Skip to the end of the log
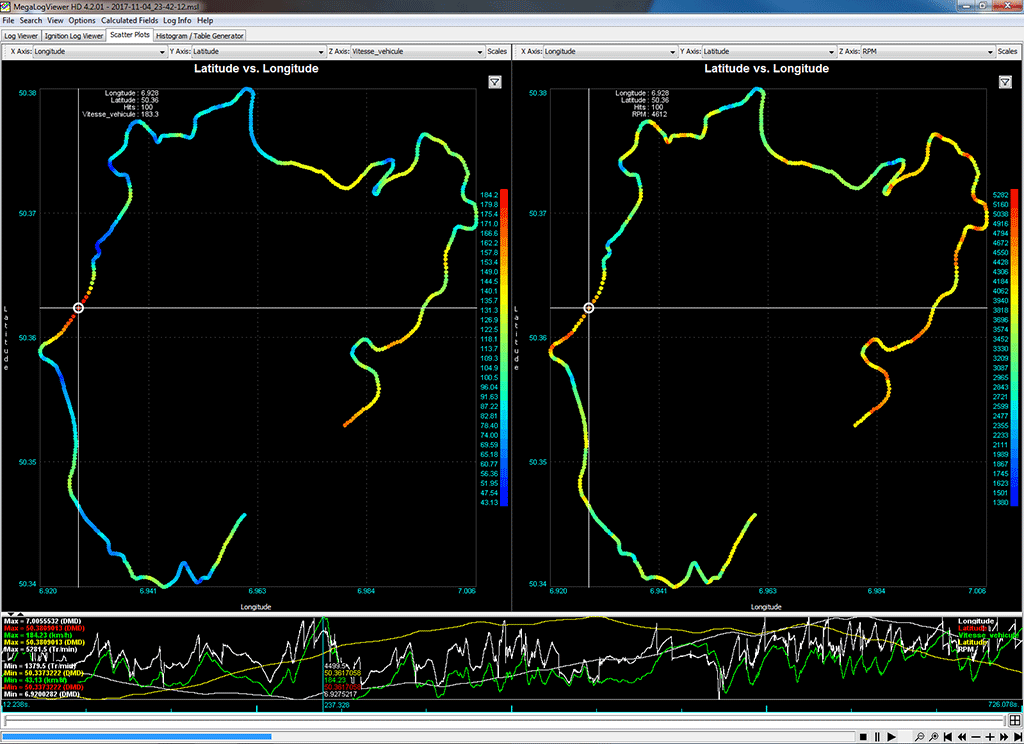The width and height of the screenshot is (1024, 744). [x=1017, y=737]
